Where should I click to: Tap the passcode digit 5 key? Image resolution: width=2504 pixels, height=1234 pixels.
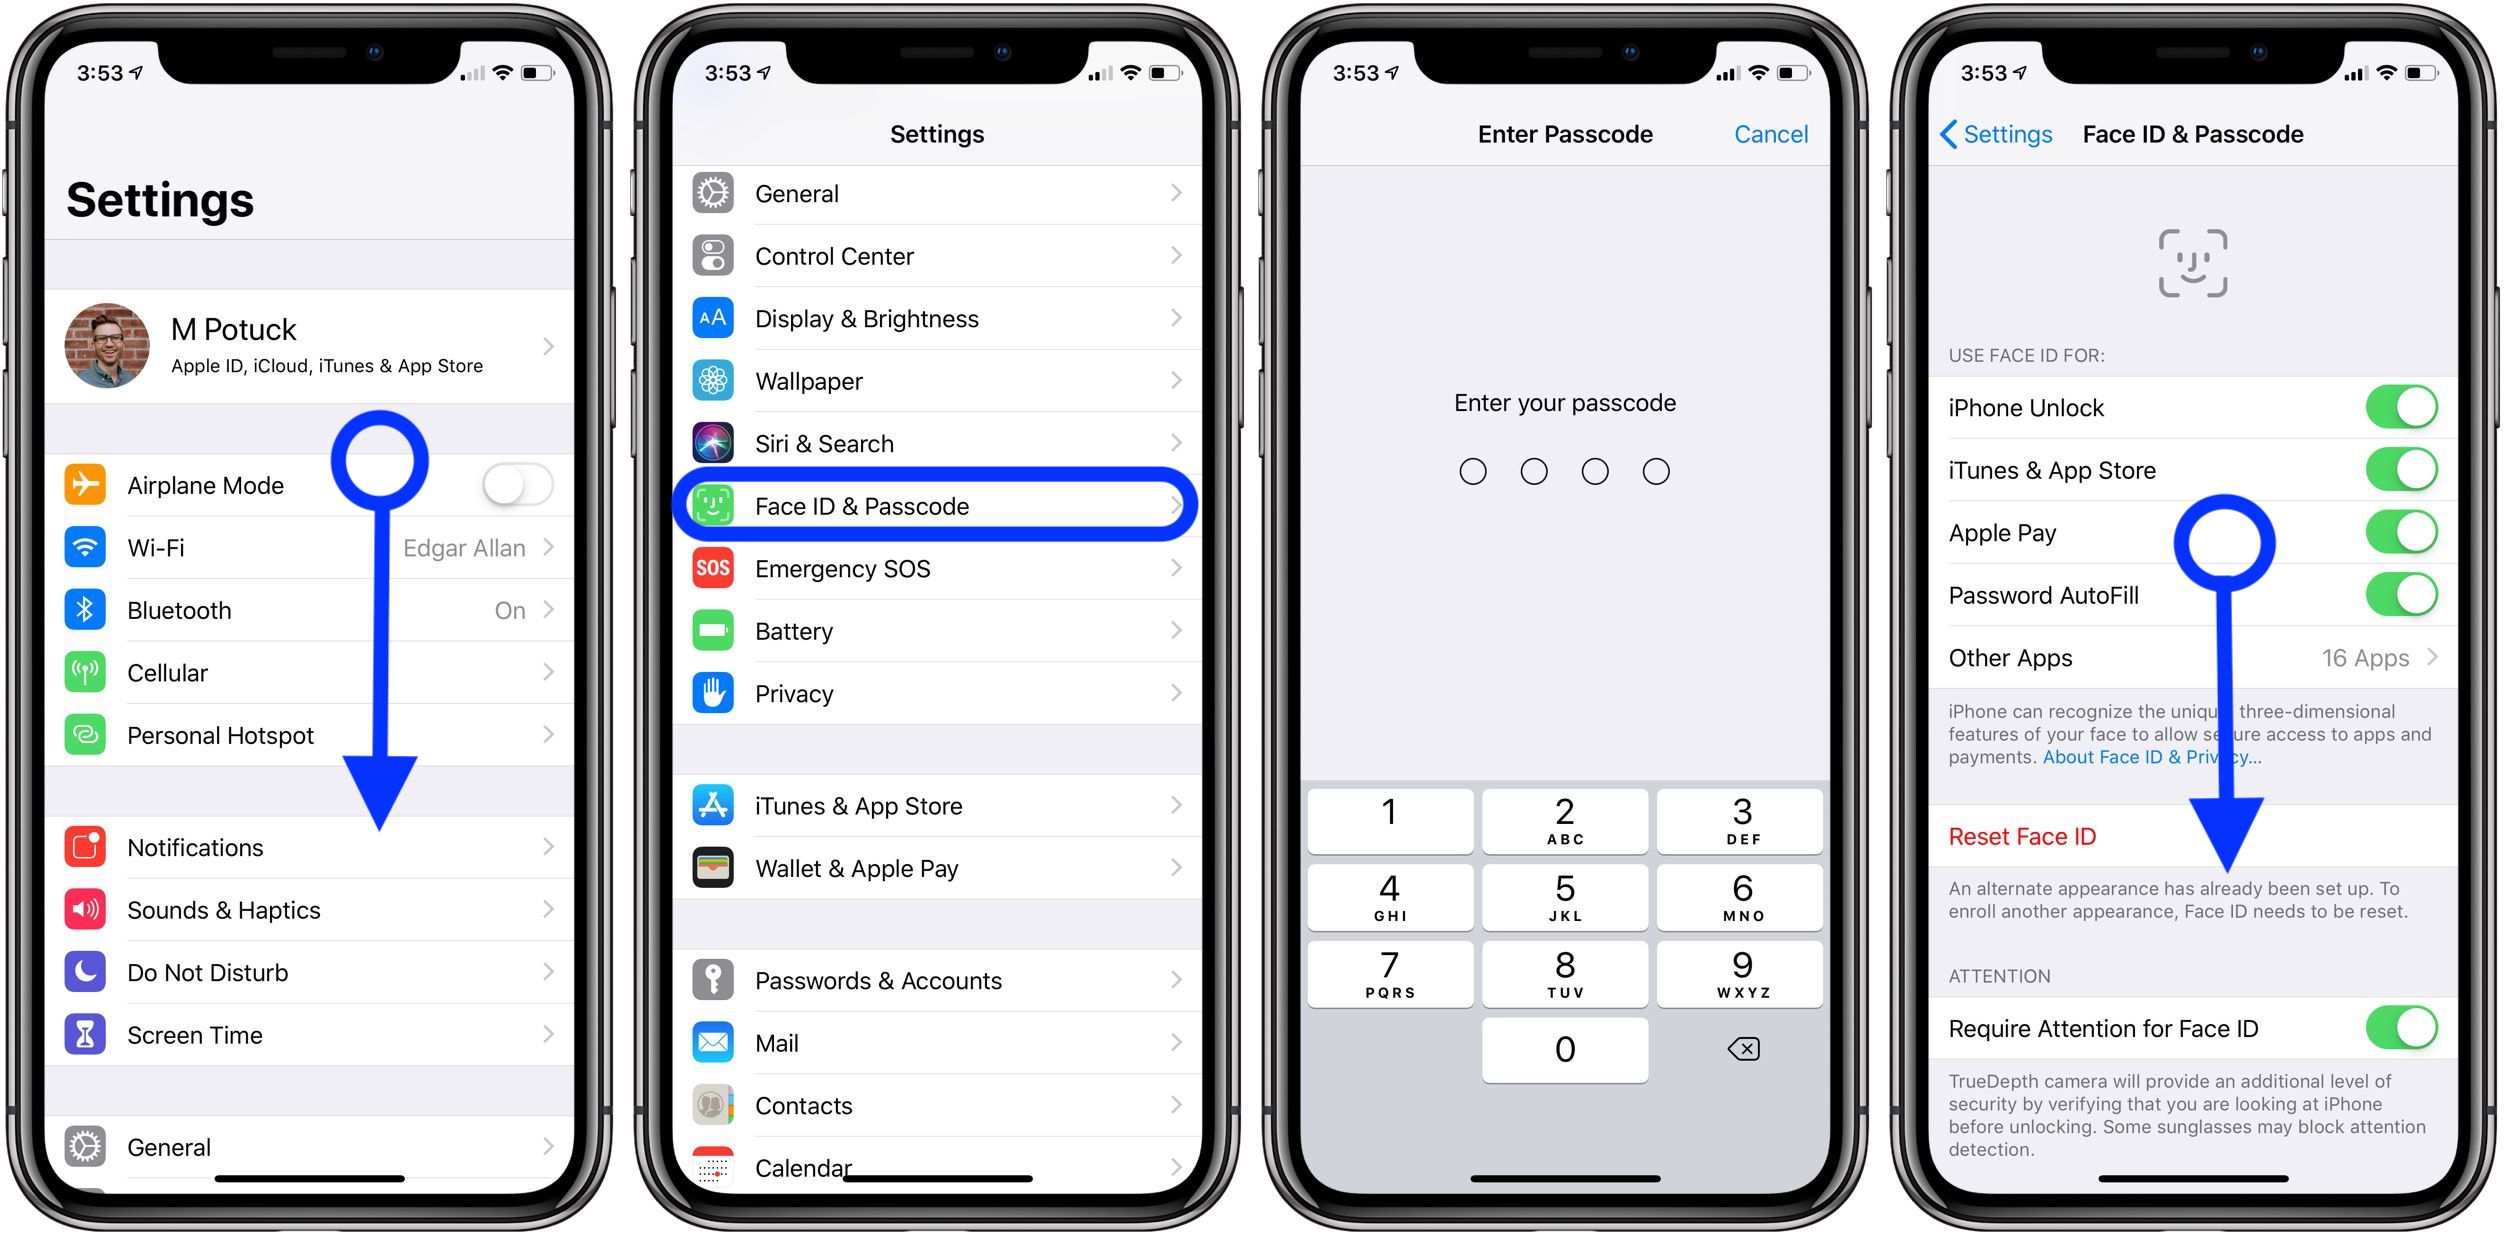pyautogui.click(x=1565, y=902)
